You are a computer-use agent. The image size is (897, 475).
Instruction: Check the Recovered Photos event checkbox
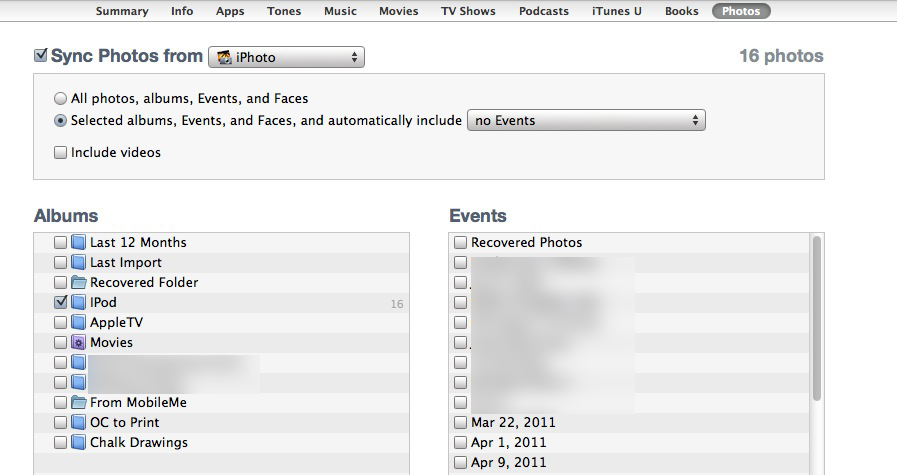tap(460, 242)
